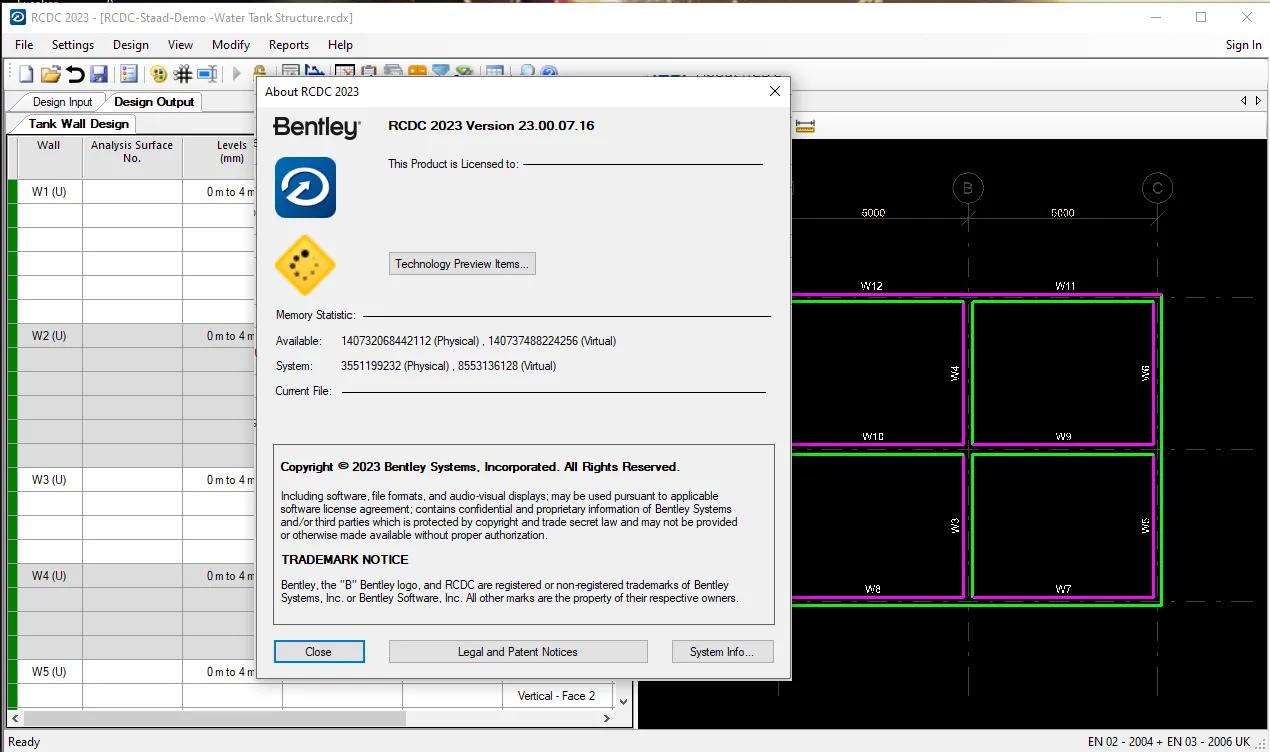Click grid bubble B in the drawing

(967, 188)
